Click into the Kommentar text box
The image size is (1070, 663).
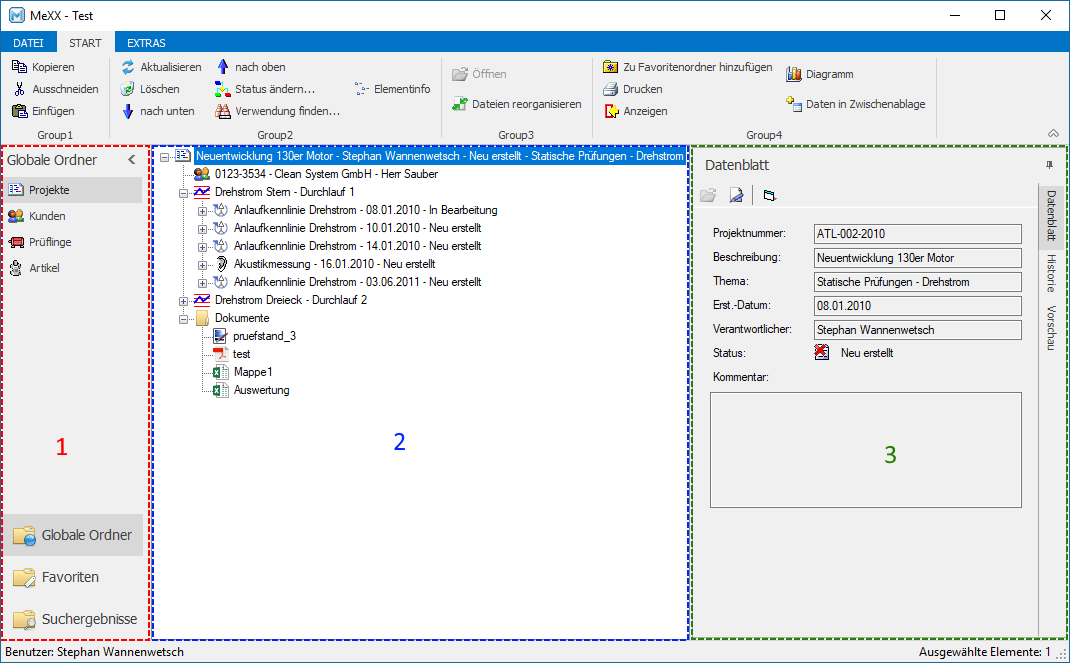865,450
